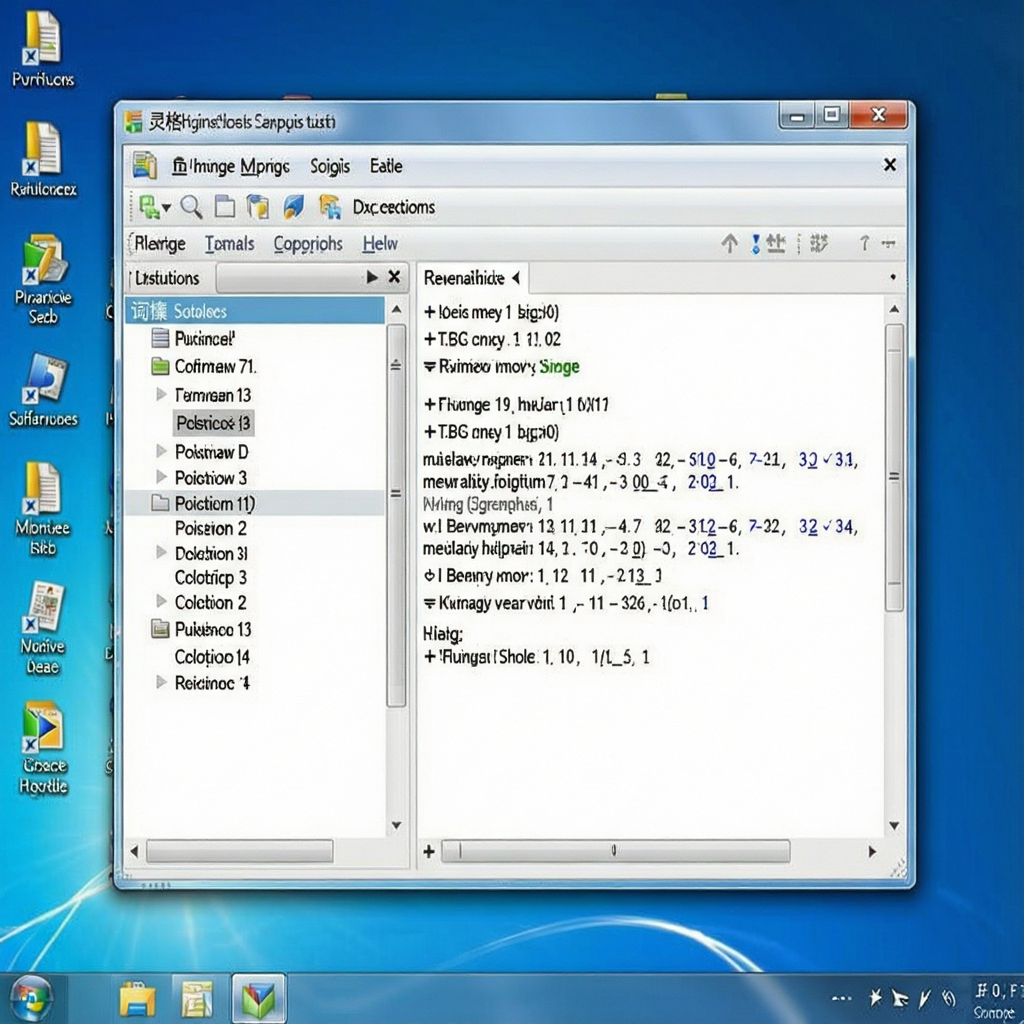This screenshot has width=1024, height=1024.
Task: Open the Windows Start orb
Action: tap(31, 999)
